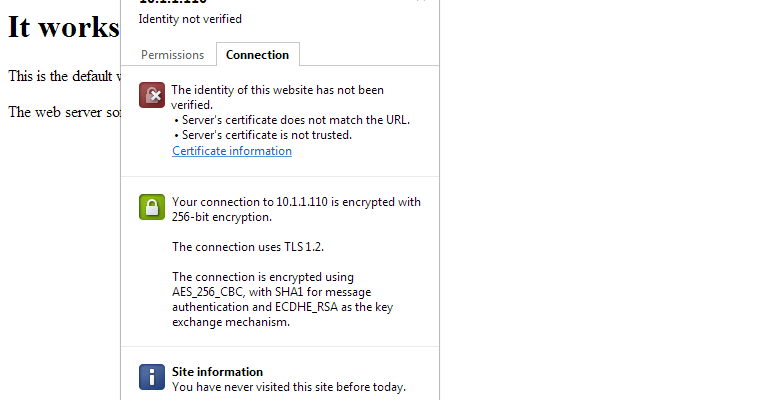765x400 pixels.
Task: Click the identity has not been verified message
Action: (277, 97)
